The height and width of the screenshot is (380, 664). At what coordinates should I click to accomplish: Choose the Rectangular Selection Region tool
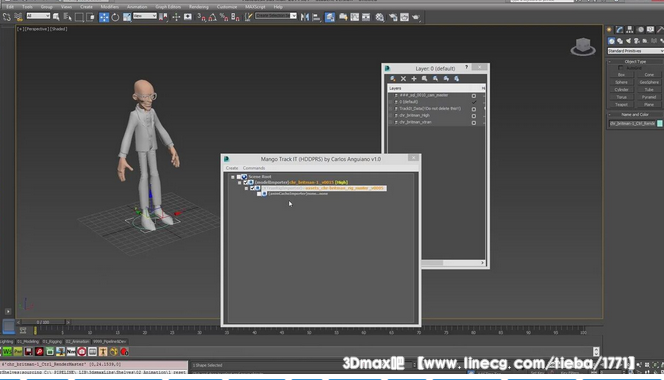79,17
